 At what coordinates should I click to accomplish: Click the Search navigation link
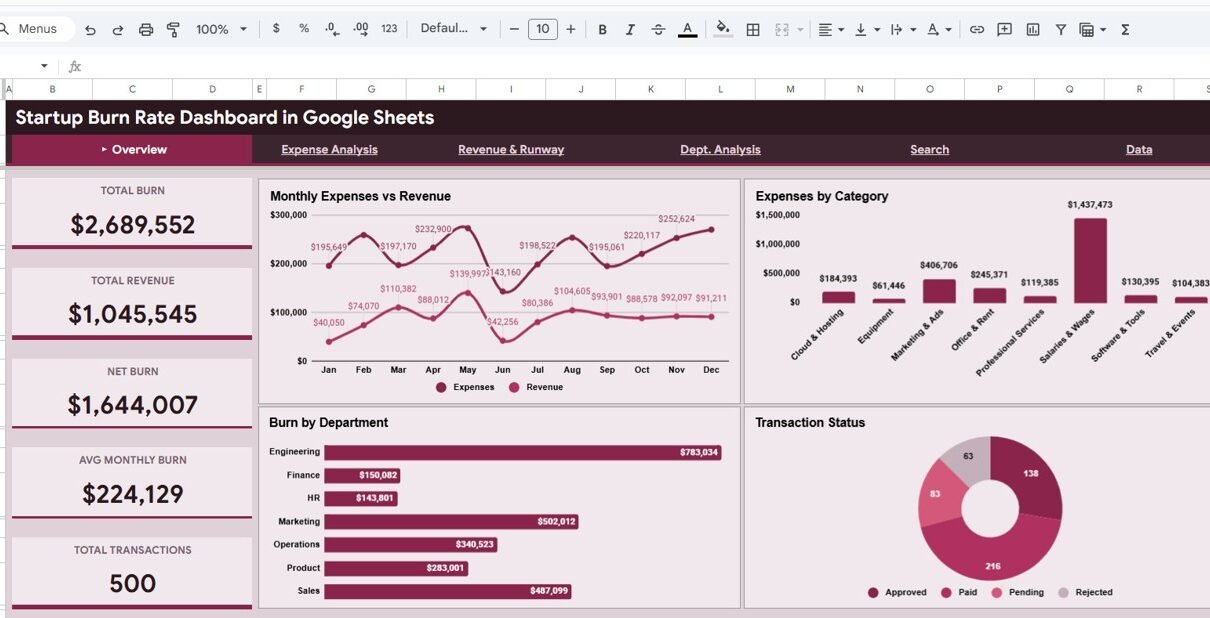(929, 150)
